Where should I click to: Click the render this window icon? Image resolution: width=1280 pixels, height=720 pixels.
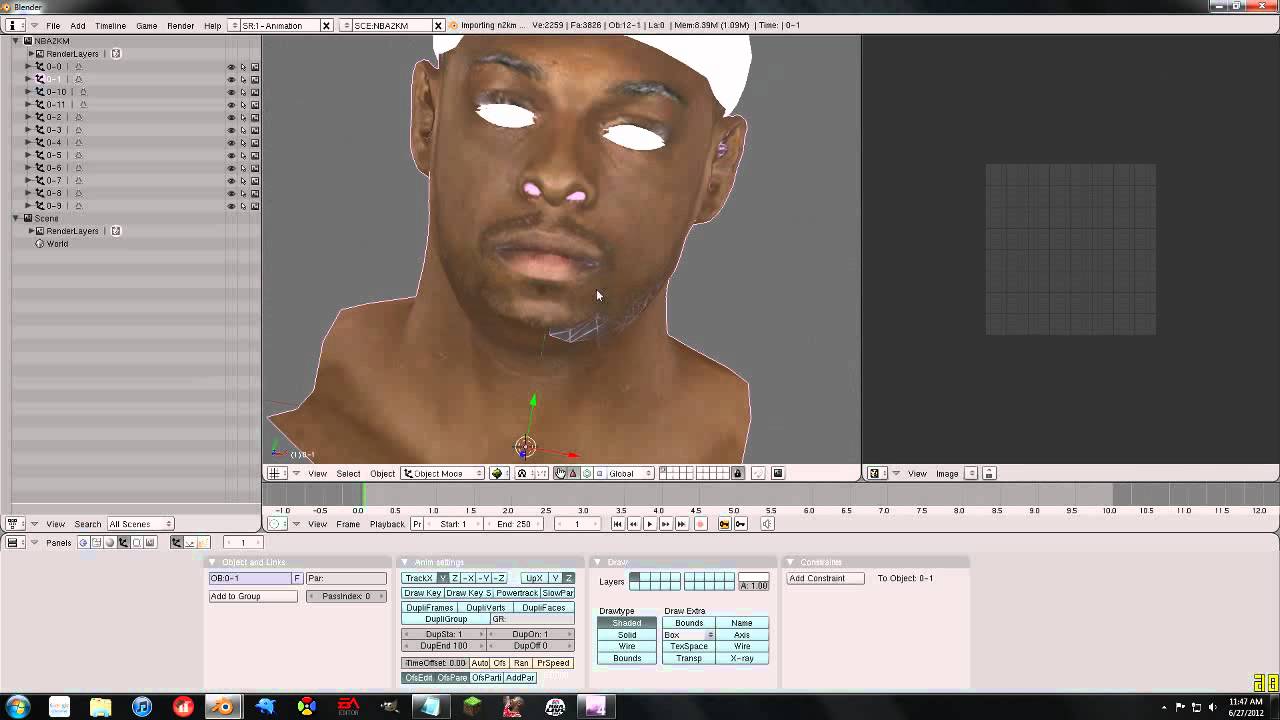(778, 473)
